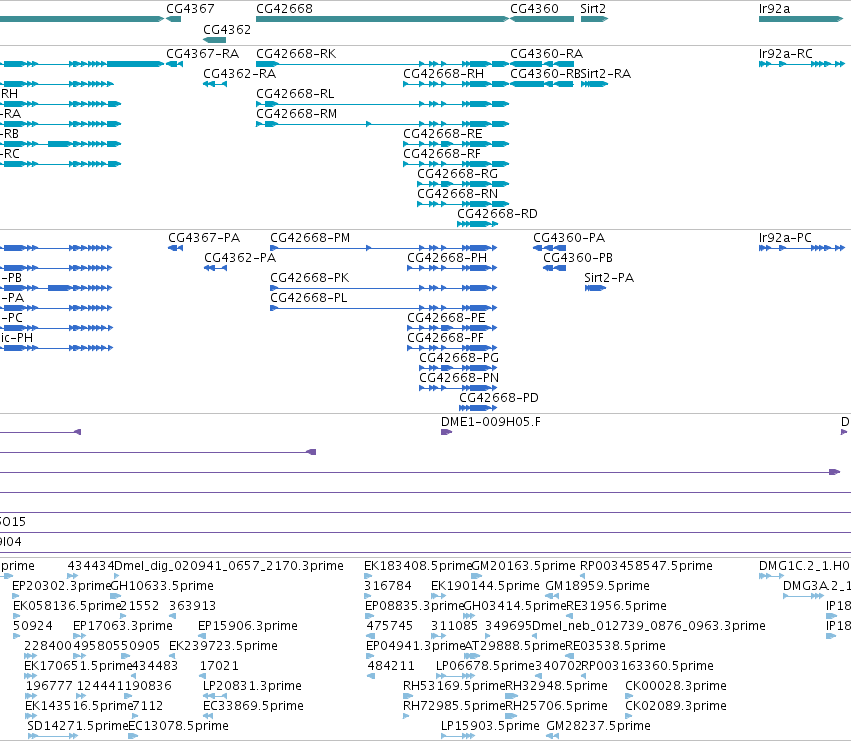Click EST RH32948.5prime
This screenshot has height=741, width=851.
(x=511, y=696)
